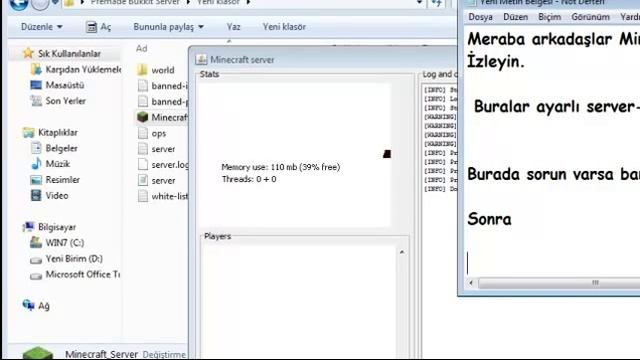Select the world folder icon

coord(142,70)
